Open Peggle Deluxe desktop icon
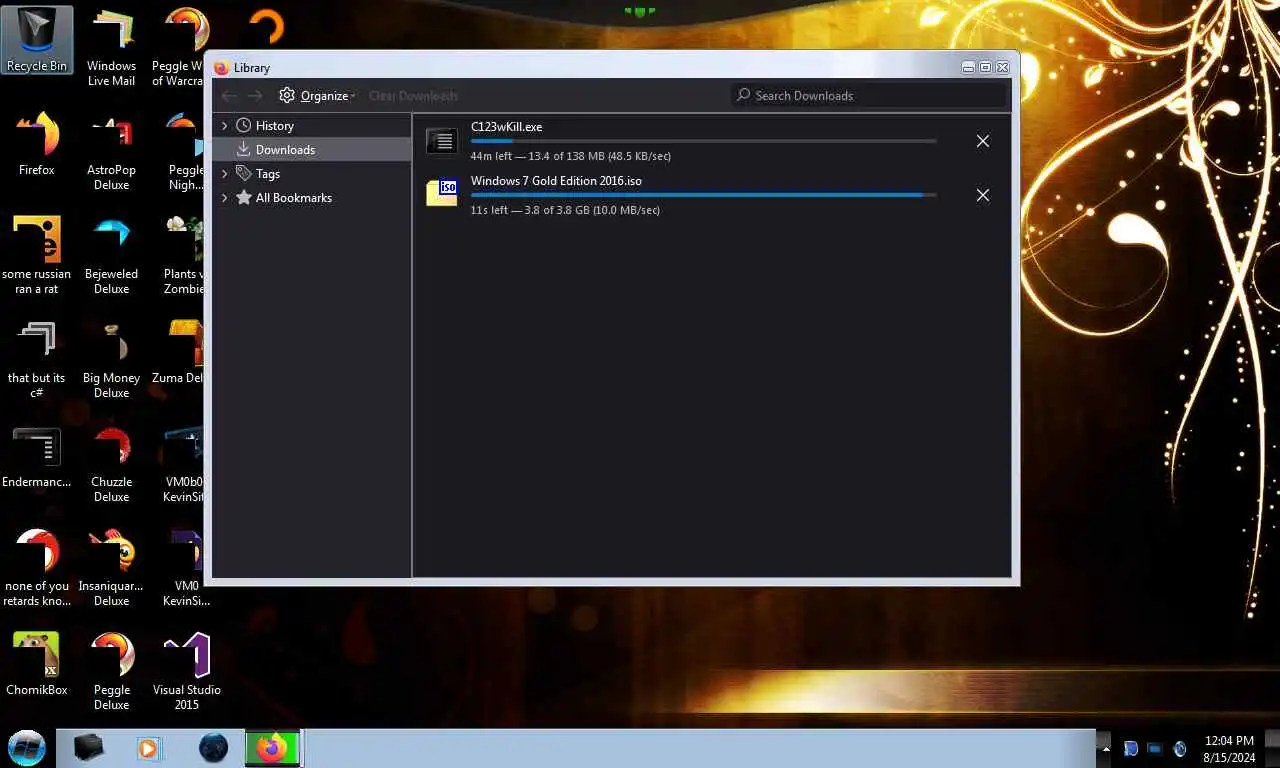 point(112,671)
